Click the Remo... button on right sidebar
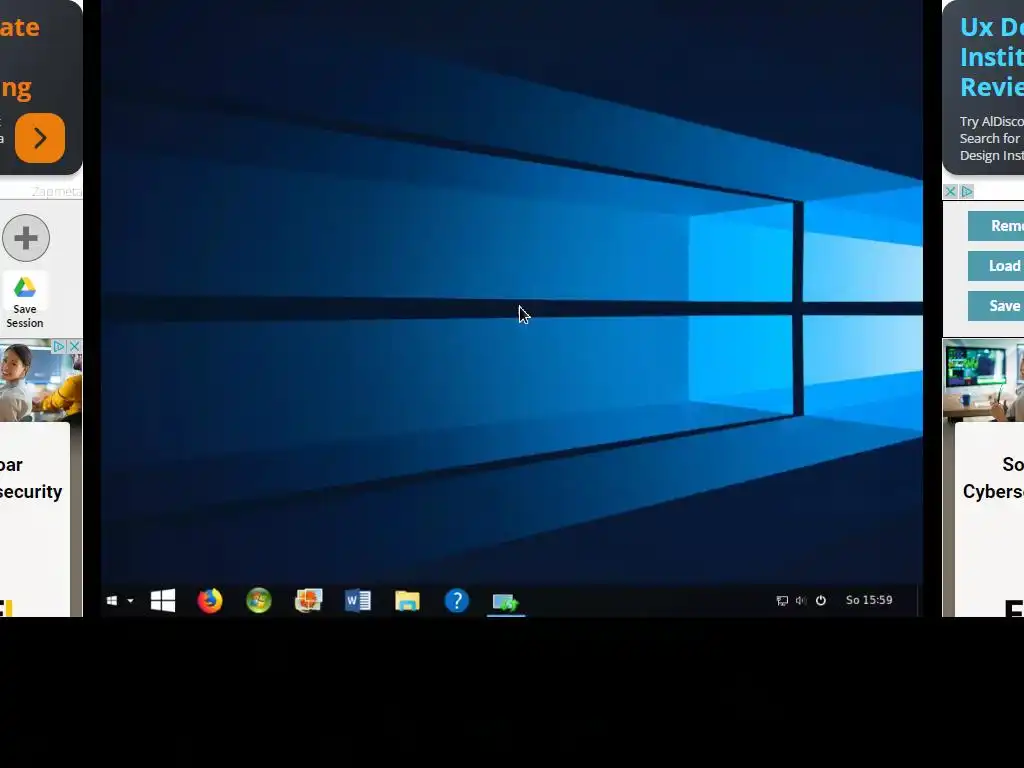 coord(996,226)
